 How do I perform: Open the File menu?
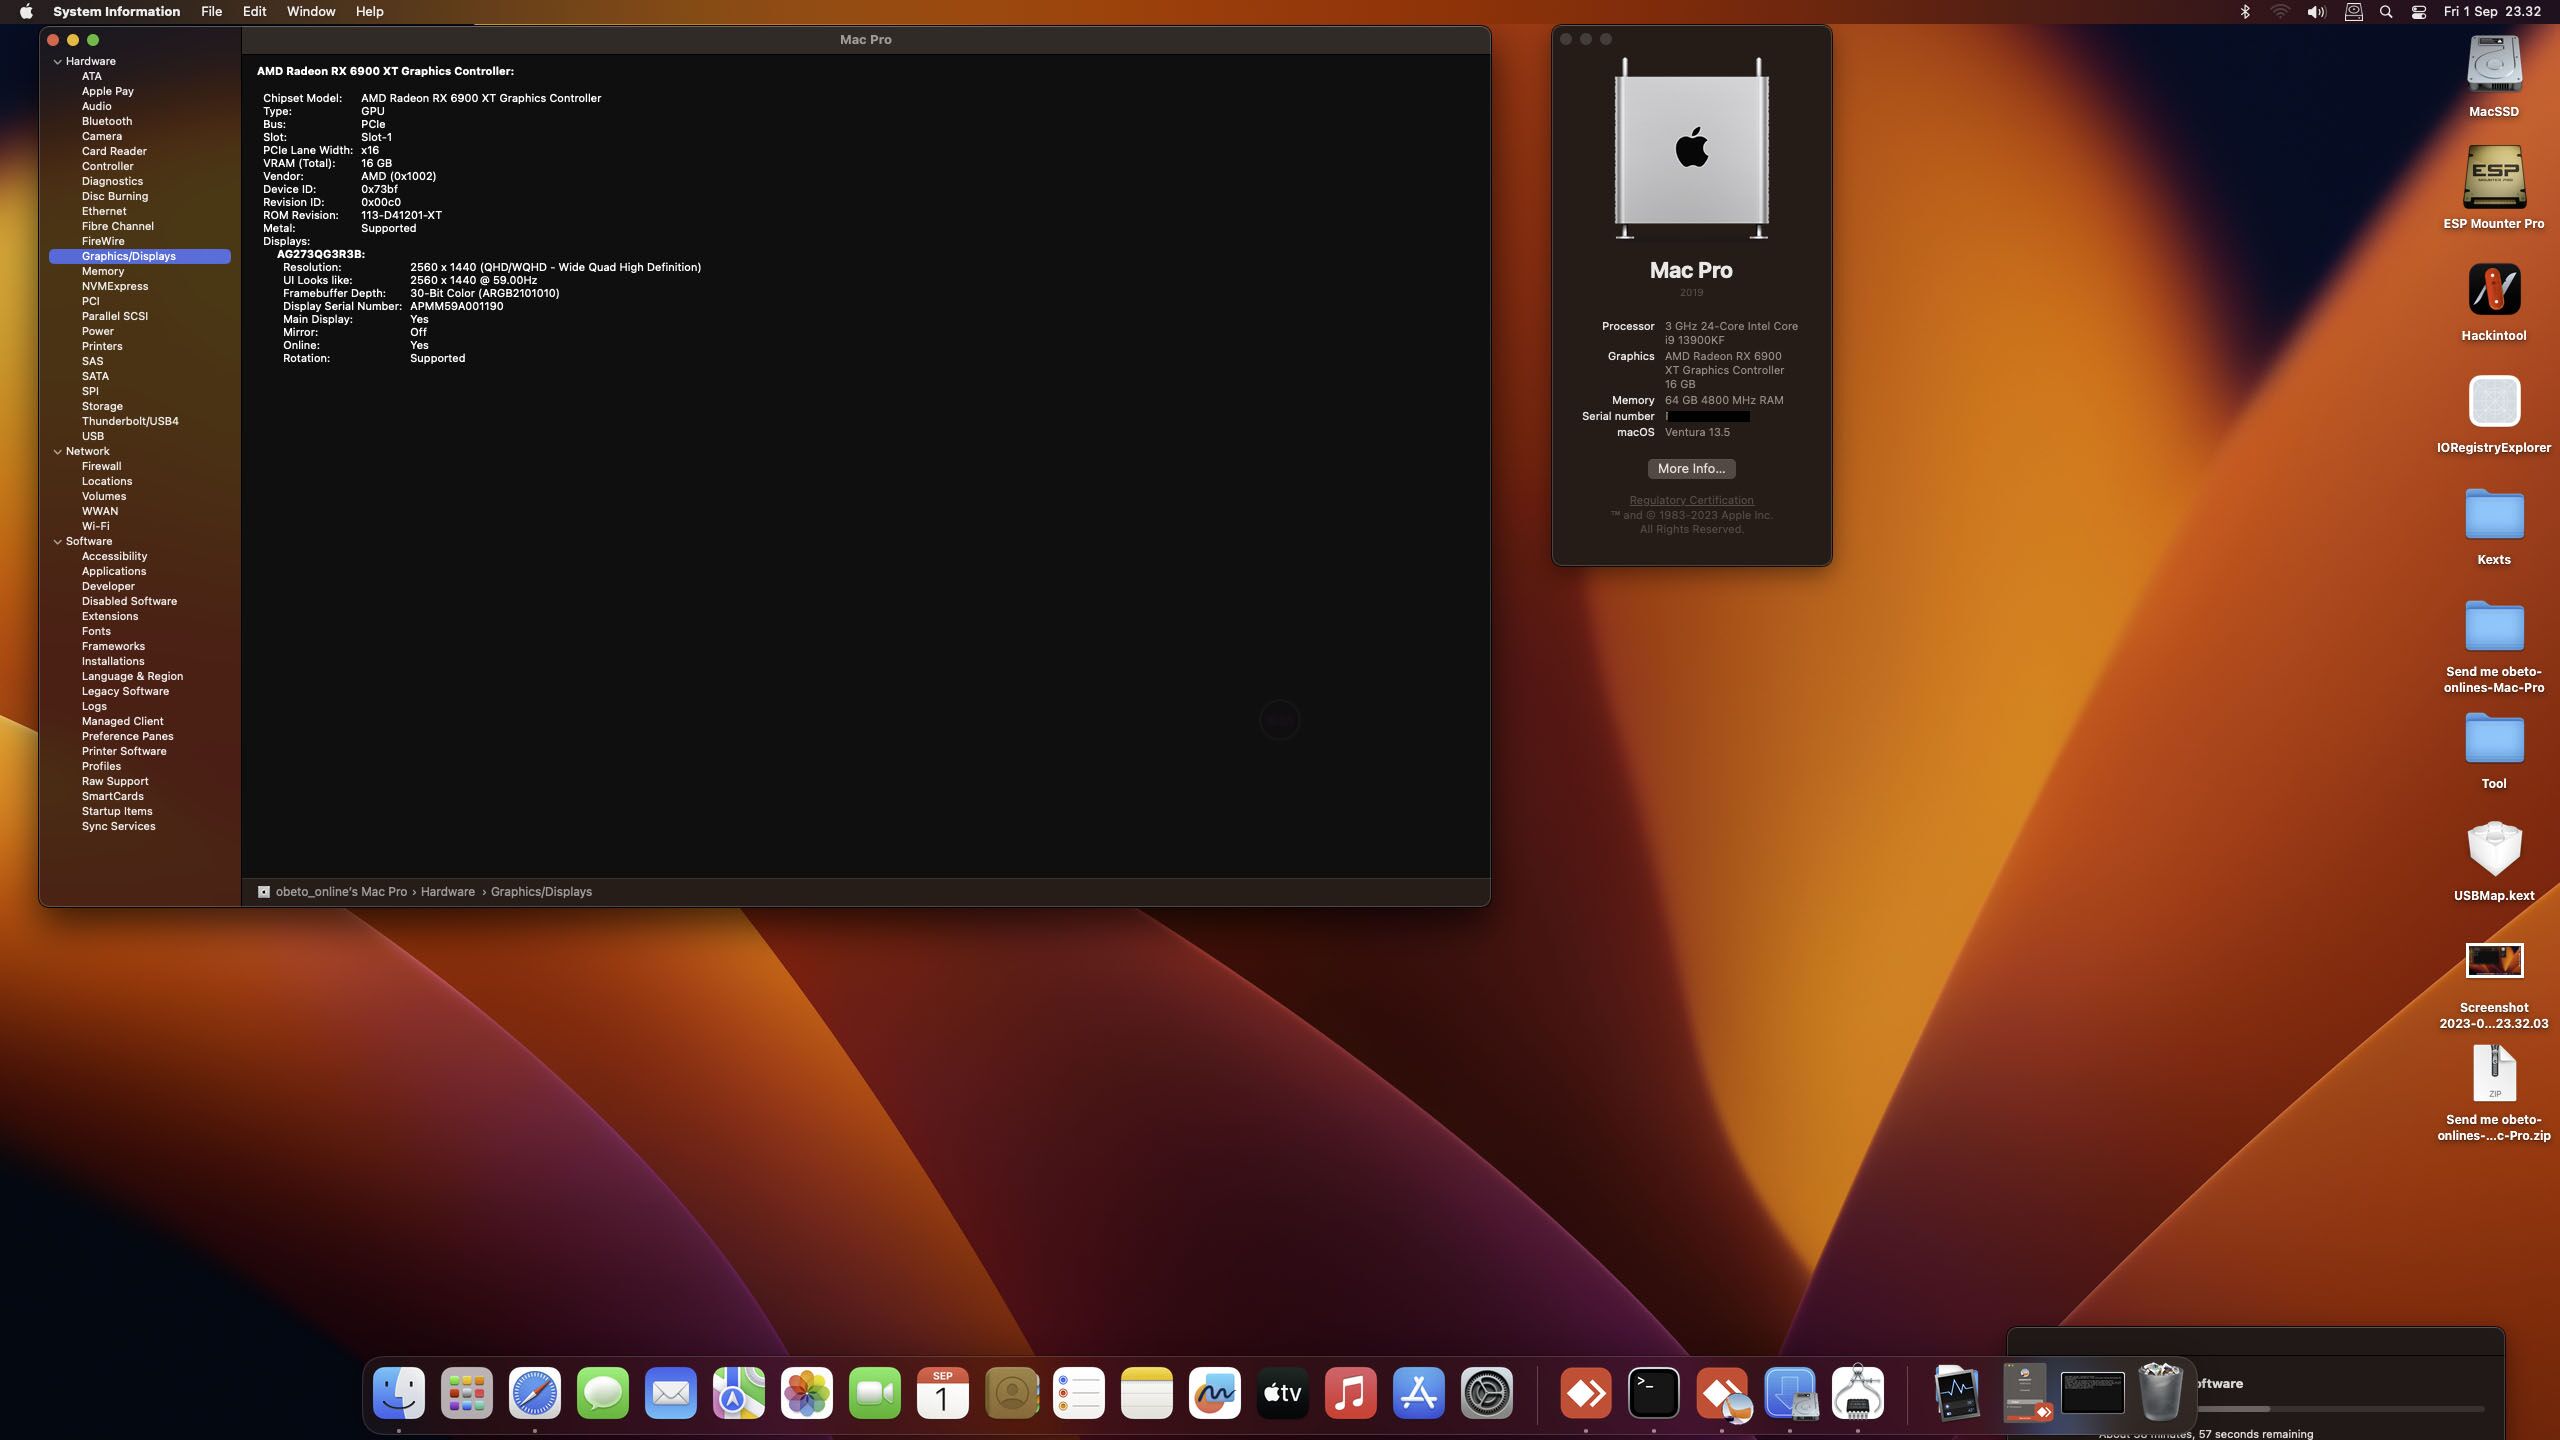[x=211, y=12]
